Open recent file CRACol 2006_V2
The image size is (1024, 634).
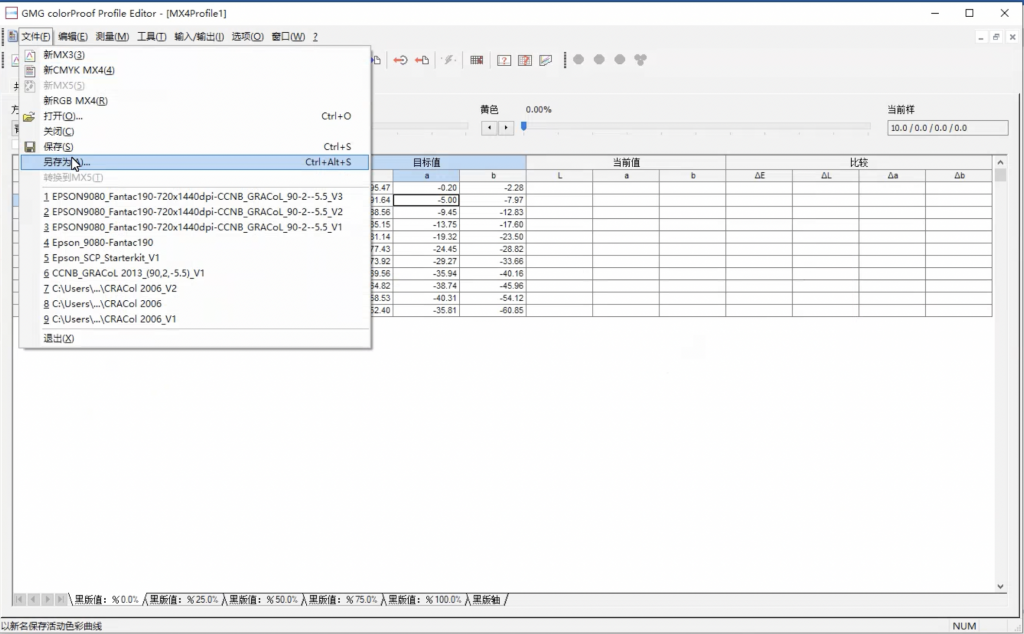click(x=195, y=289)
